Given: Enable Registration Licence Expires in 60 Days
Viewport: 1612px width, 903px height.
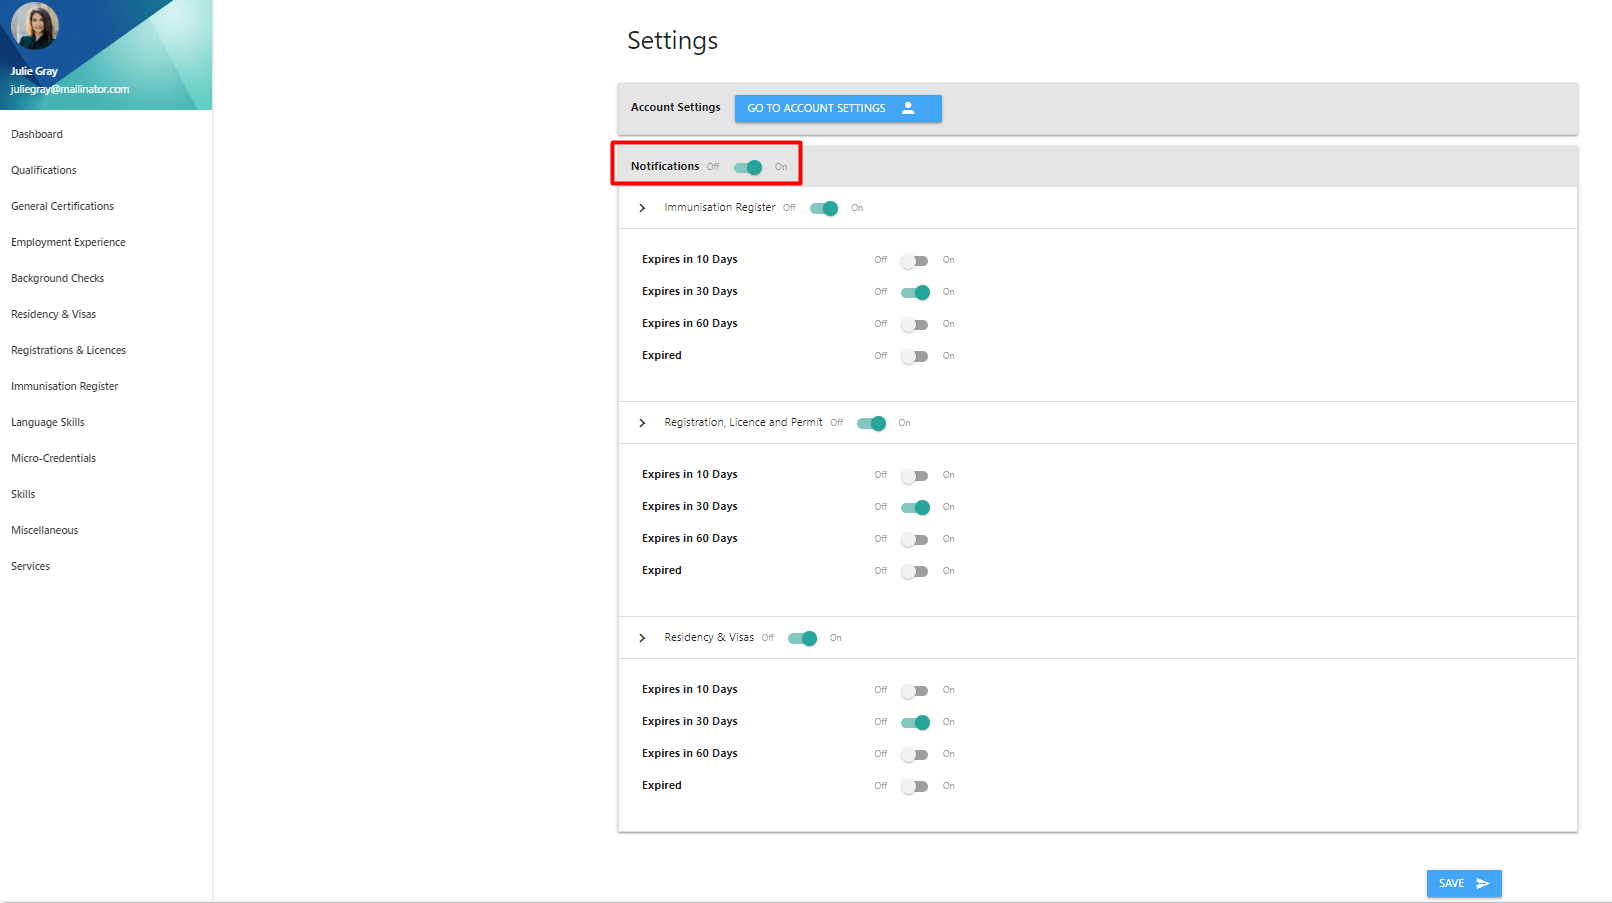Looking at the screenshot, I should click(915, 539).
